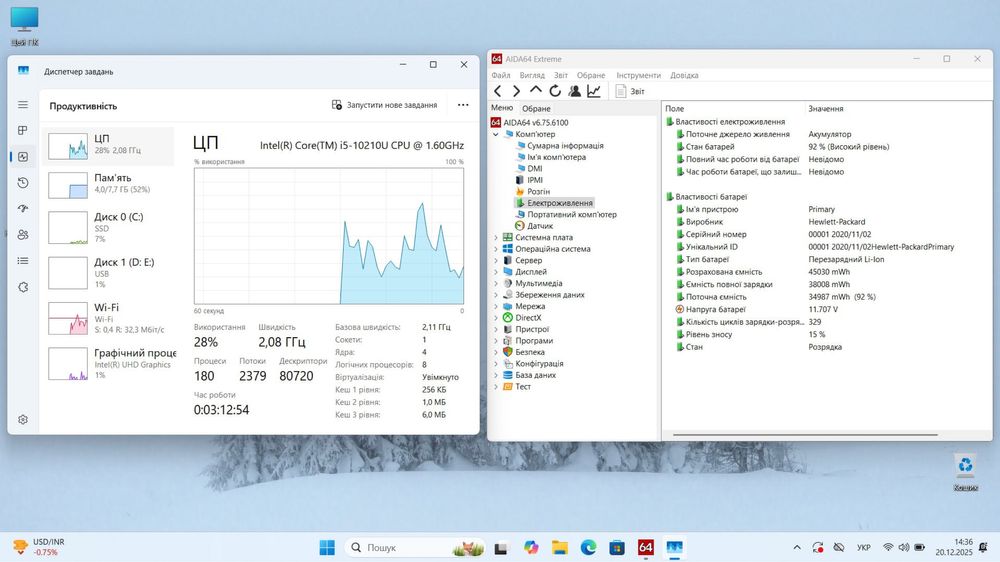This screenshot has width=1000, height=562.
Task: Click AIDA64 Refresh toolbar icon
Action: [555, 91]
